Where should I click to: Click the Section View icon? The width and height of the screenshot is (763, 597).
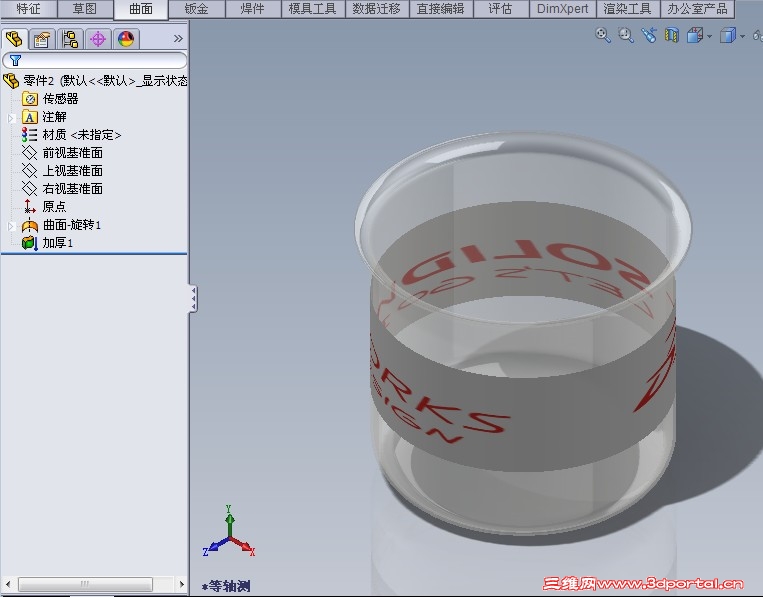pyautogui.click(x=672, y=35)
